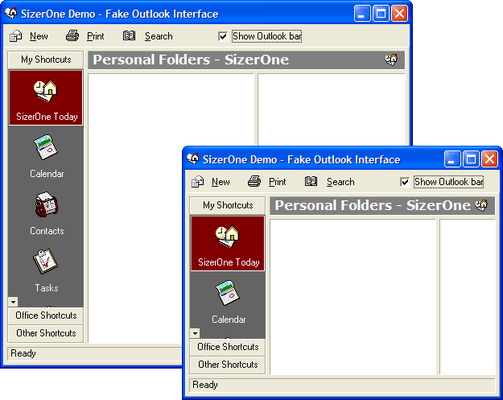Screen dimensions: 503x400
Task: Click the left white pane in front window
Action: (353, 297)
